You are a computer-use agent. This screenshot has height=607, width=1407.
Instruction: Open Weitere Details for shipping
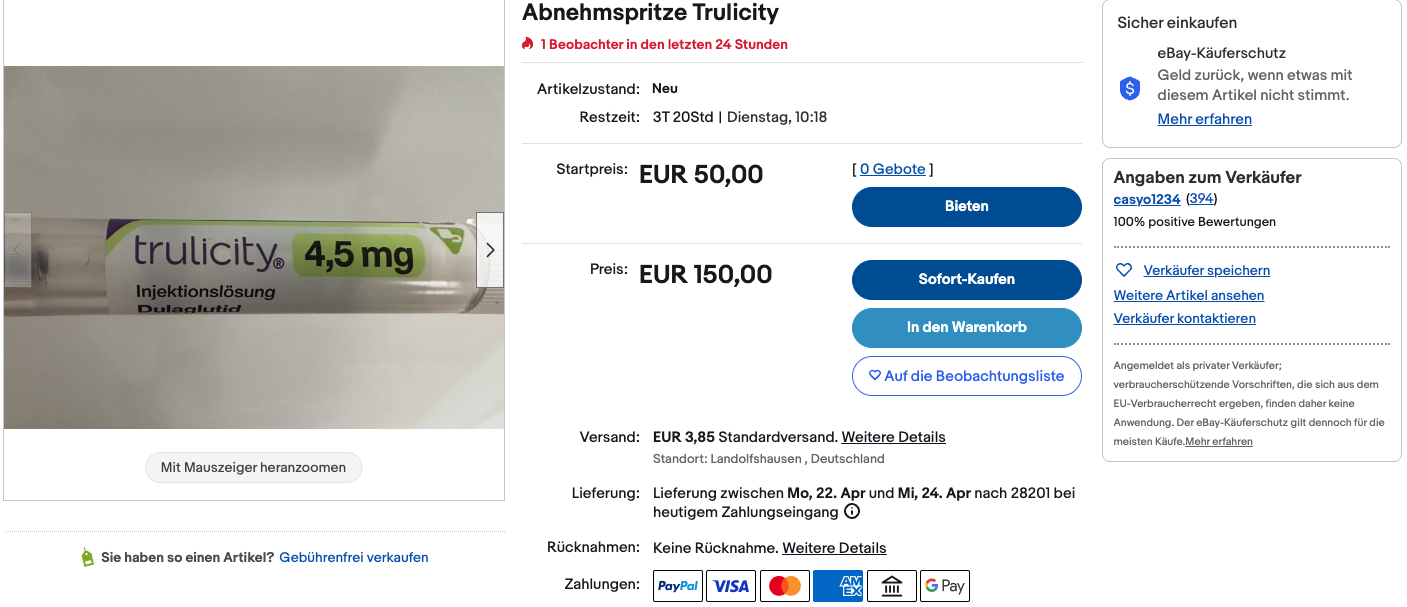893,437
